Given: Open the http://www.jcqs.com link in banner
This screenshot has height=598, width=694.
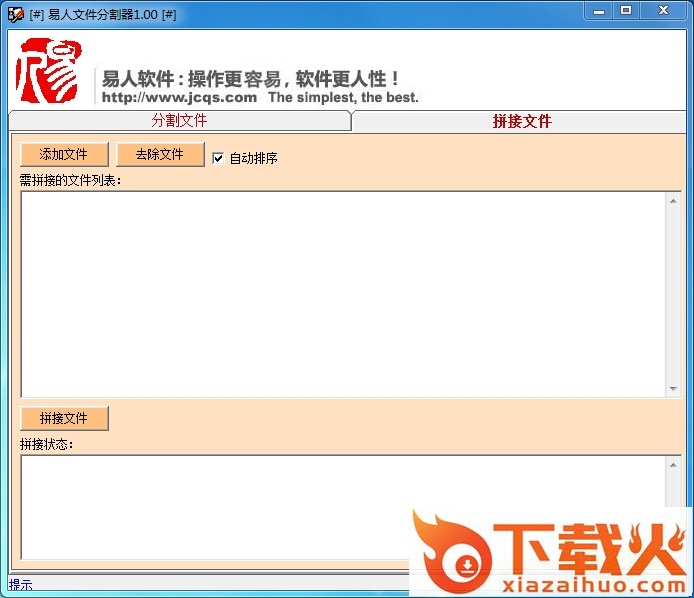Looking at the screenshot, I should coord(179,97).
